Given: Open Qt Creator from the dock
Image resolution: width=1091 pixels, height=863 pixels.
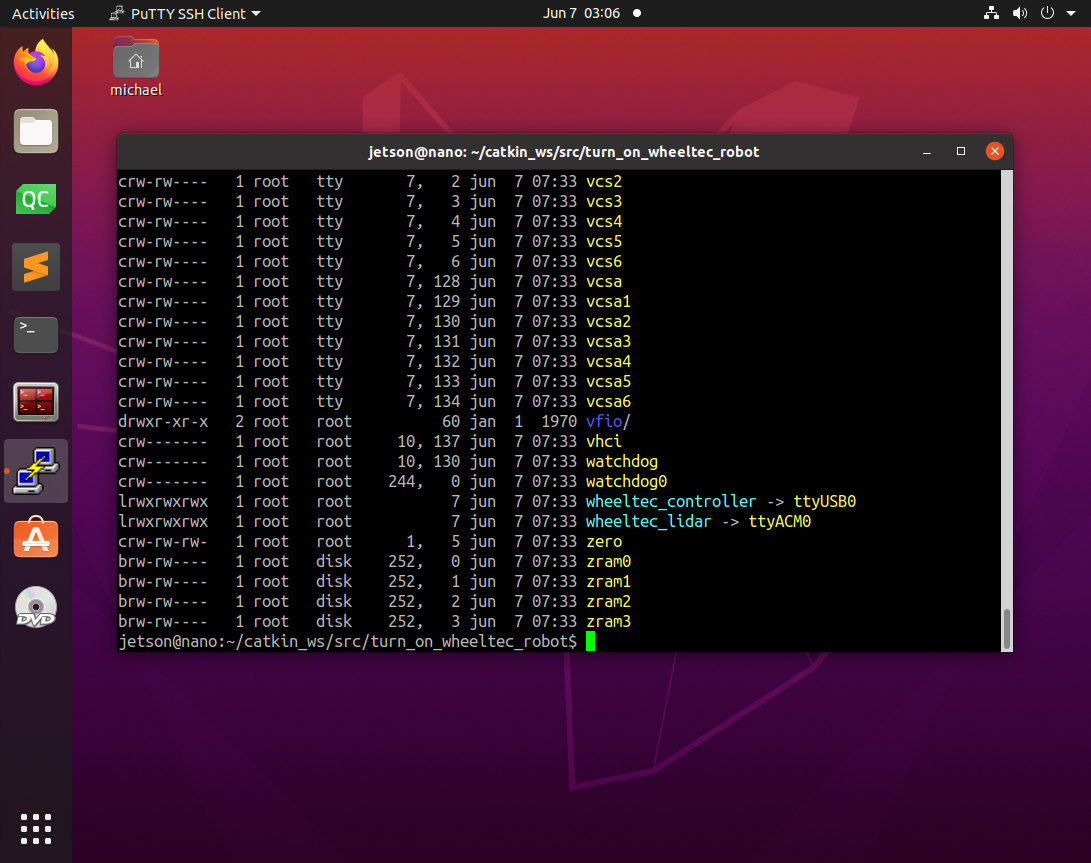Looking at the screenshot, I should point(36,199).
